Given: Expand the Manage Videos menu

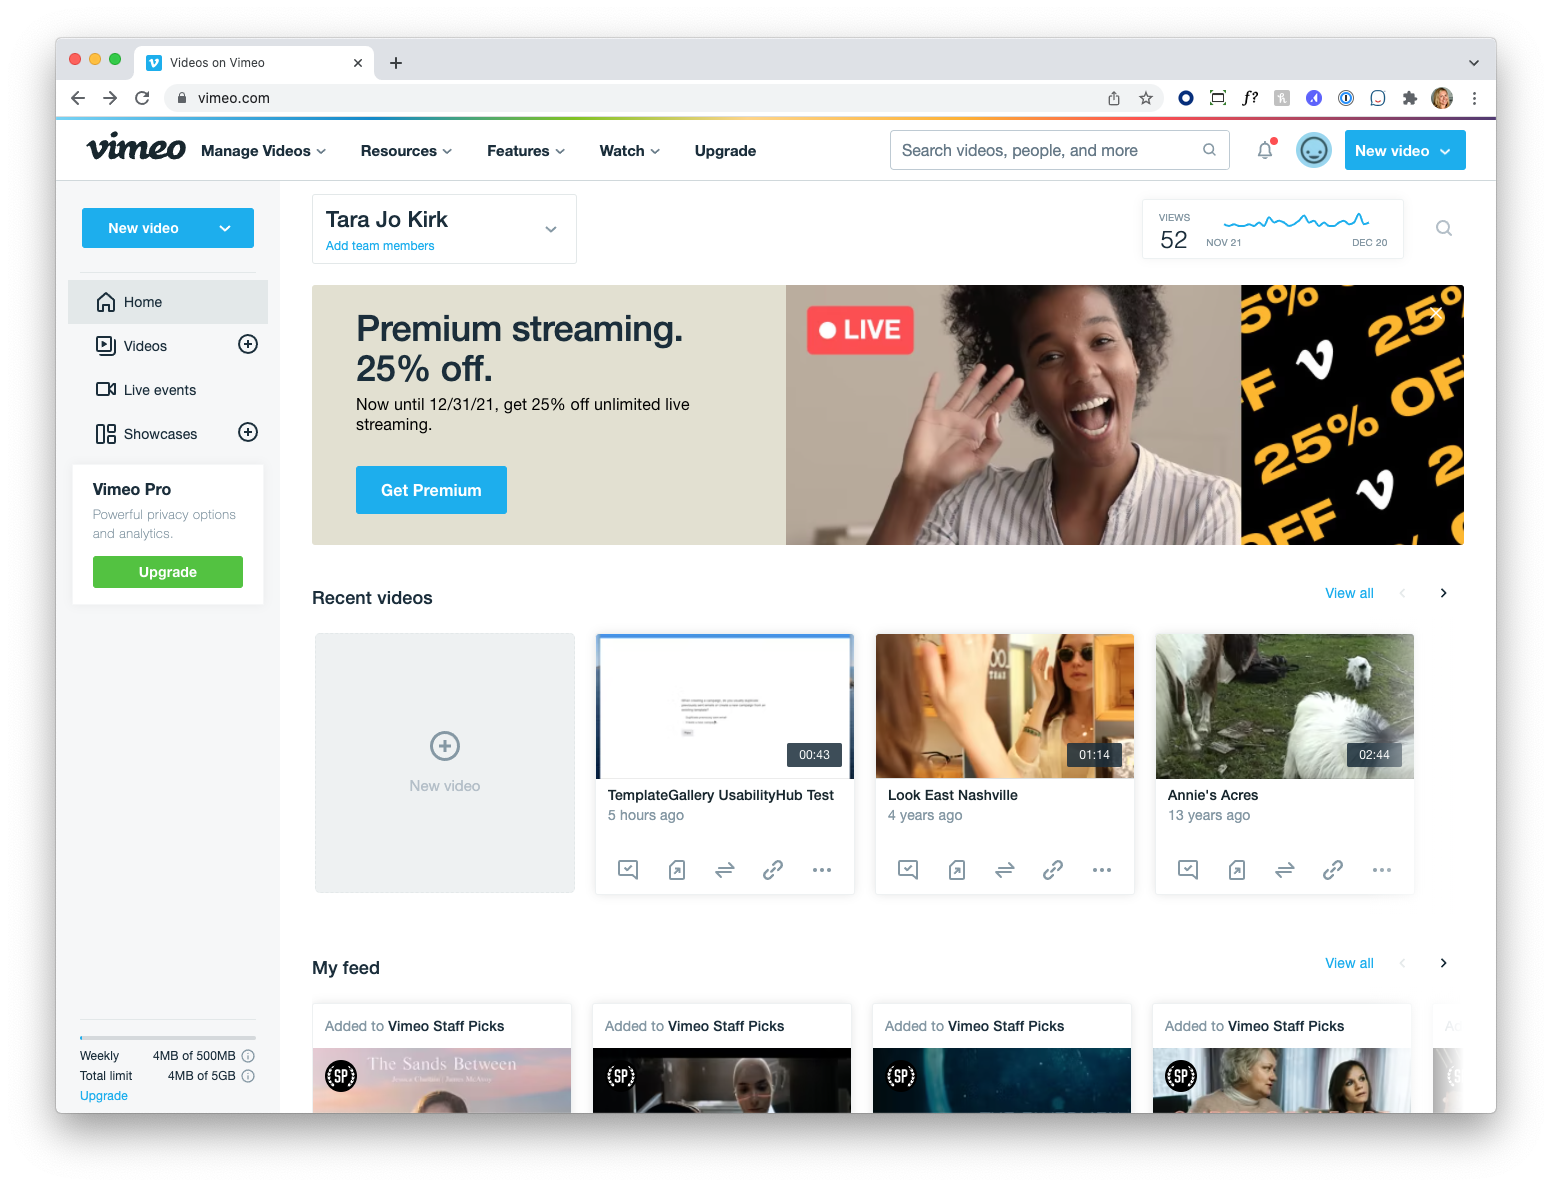Looking at the screenshot, I should coord(264,151).
